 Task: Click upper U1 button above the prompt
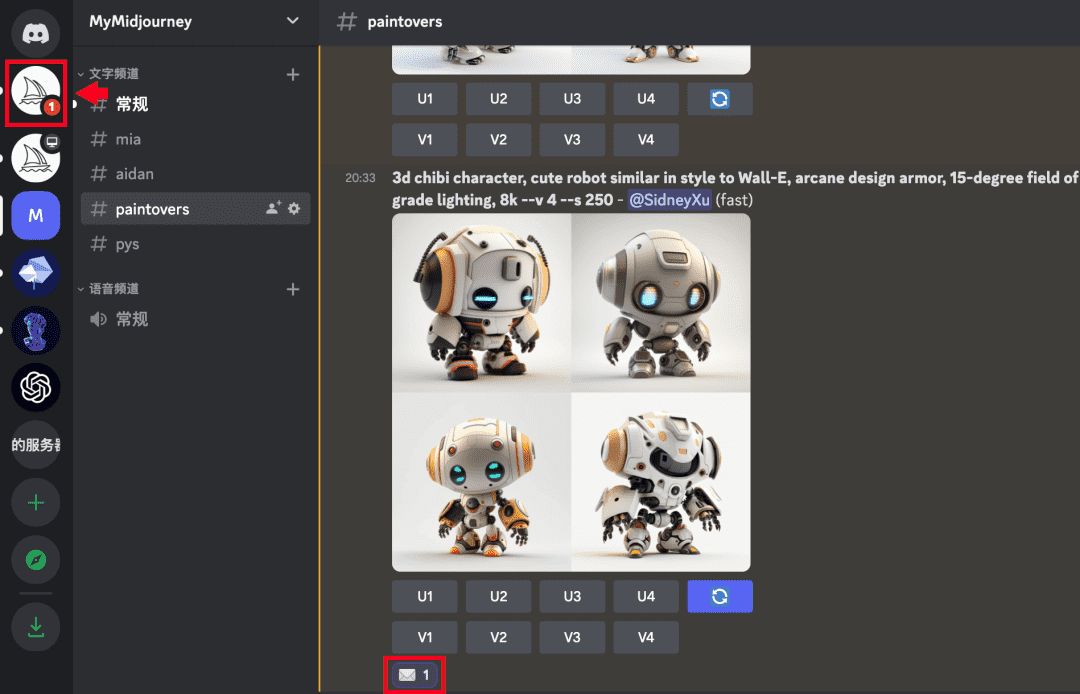pyautogui.click(x=425, y=99)
